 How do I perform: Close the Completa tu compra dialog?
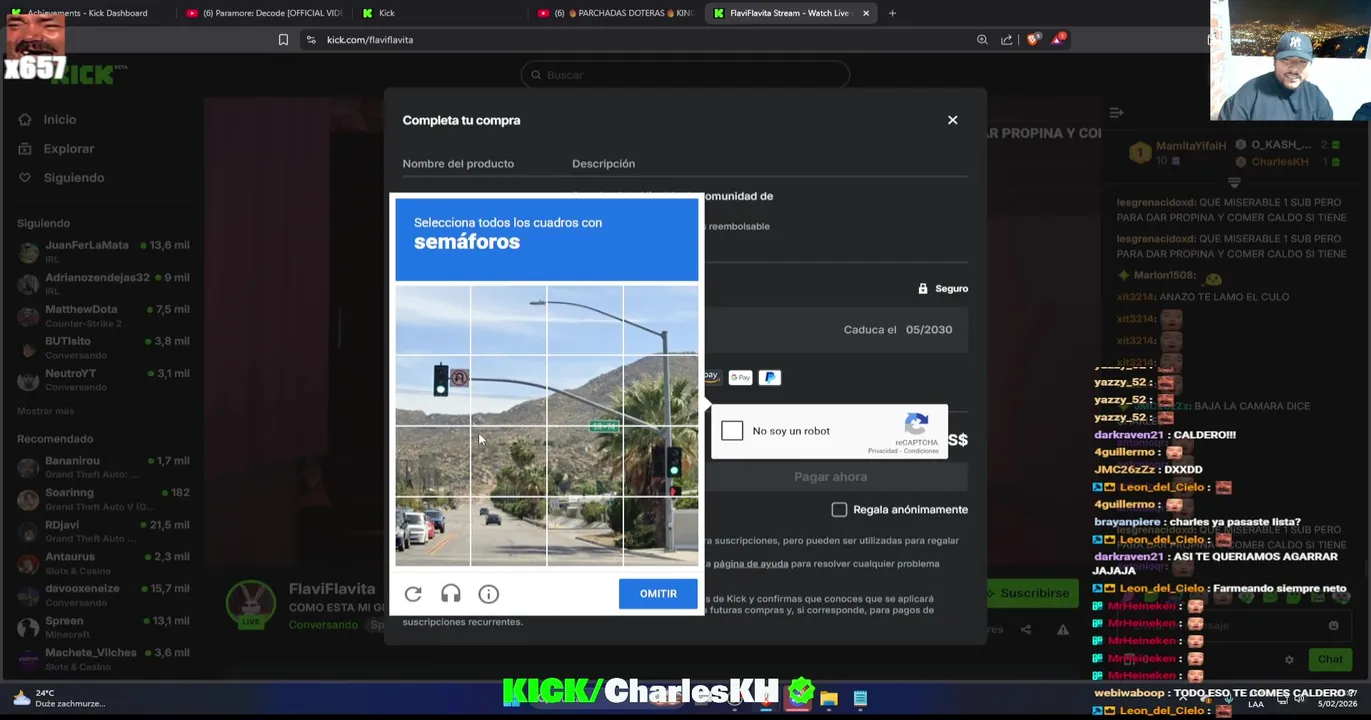coord(952,120)
